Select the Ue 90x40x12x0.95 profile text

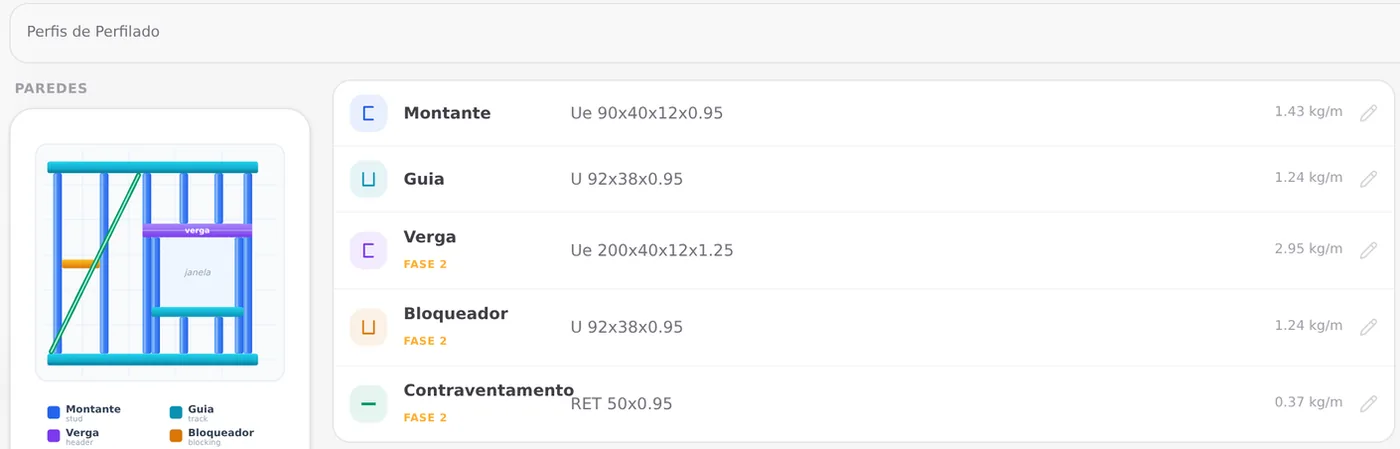[x=646, y=113]
